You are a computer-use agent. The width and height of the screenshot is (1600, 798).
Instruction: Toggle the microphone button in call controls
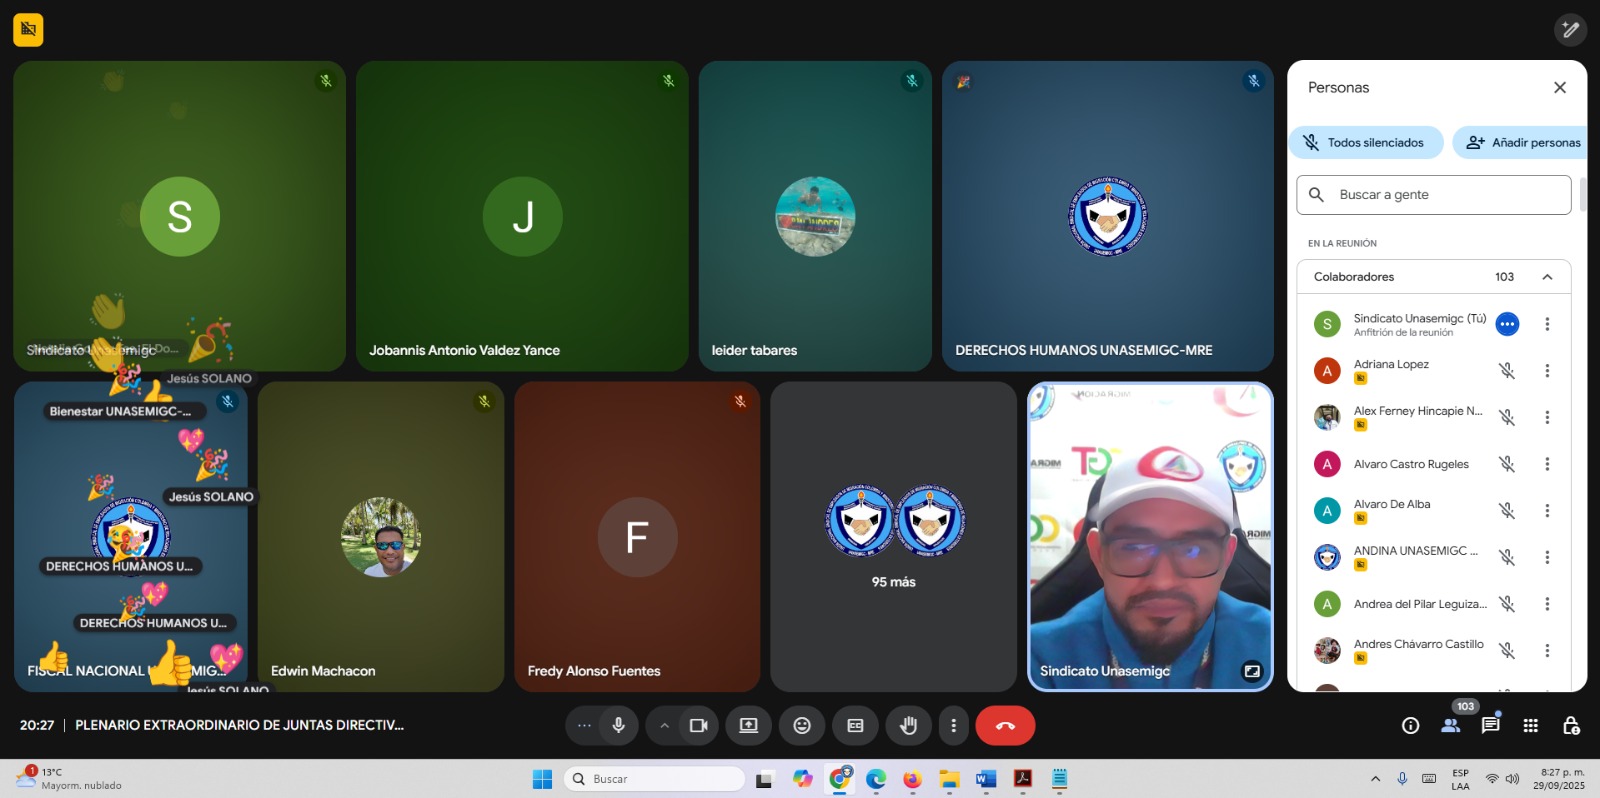coord(618,726)
